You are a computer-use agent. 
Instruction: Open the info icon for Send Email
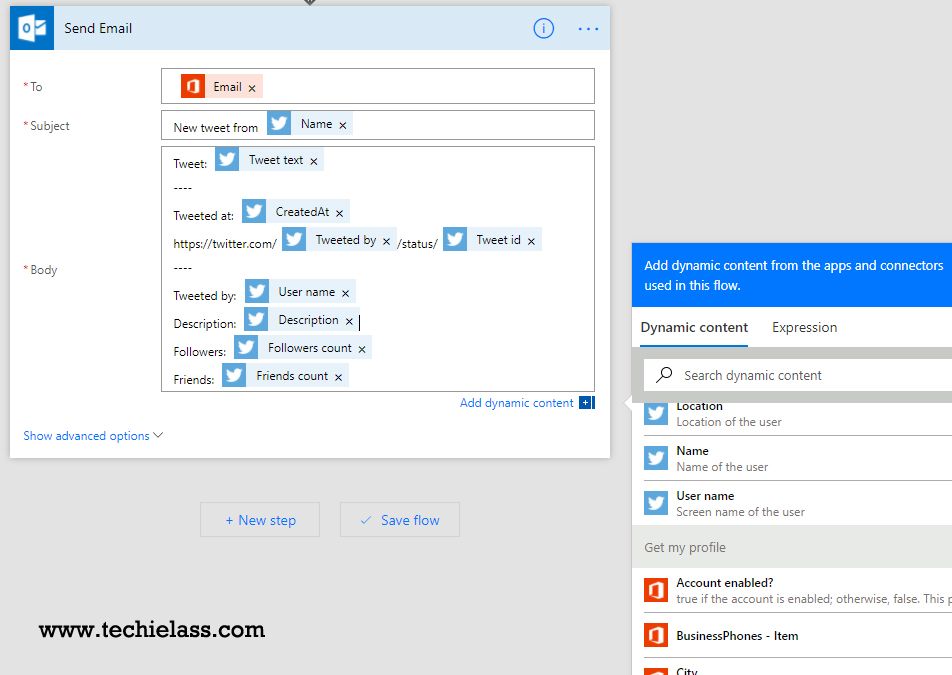point(543,28)
